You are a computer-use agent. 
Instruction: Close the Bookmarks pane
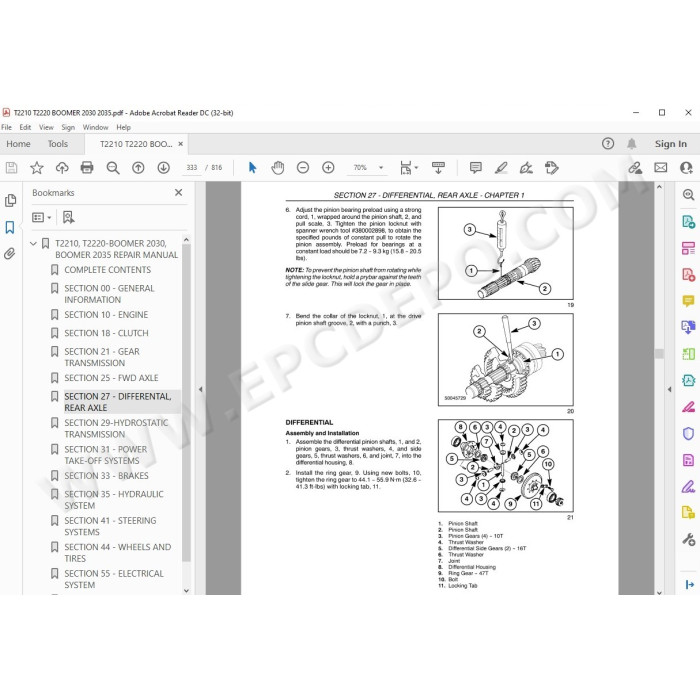[179, 192]
